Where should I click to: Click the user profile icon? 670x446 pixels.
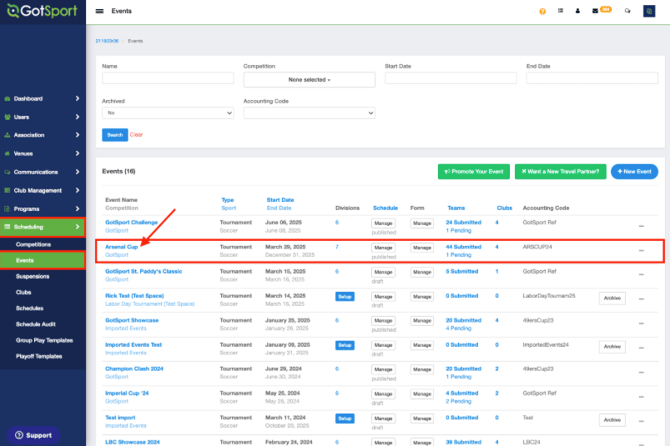[577, 11]
